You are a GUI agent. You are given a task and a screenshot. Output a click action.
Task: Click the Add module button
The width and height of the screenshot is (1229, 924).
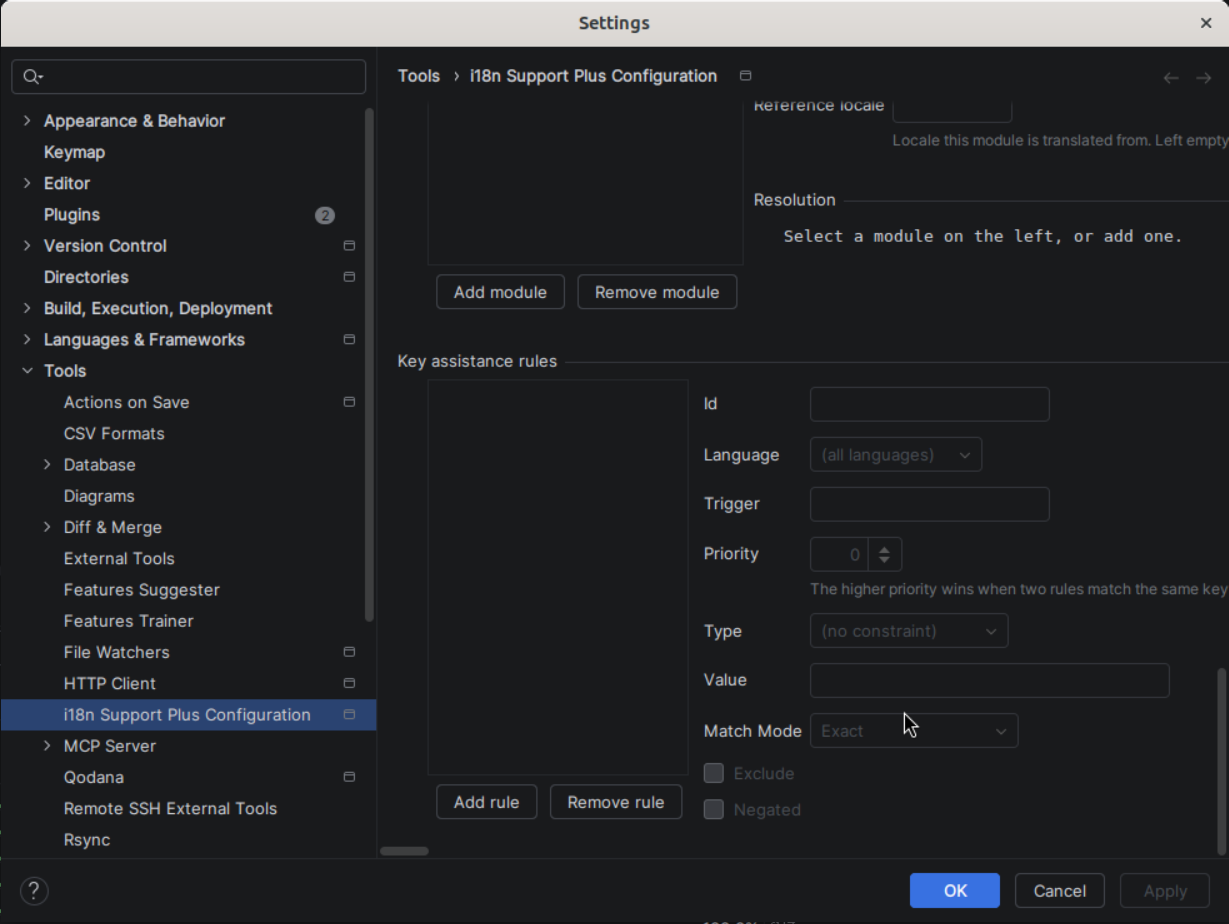tap(500, 292)
